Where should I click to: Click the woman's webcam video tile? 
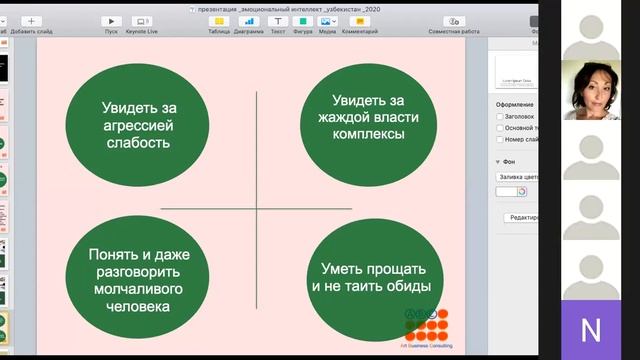click(x=591, y=90)
